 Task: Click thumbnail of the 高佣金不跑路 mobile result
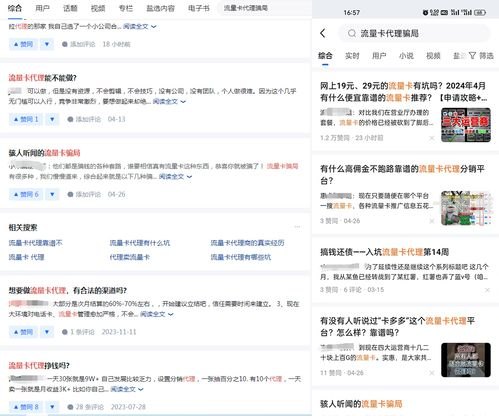click(466, 208)
